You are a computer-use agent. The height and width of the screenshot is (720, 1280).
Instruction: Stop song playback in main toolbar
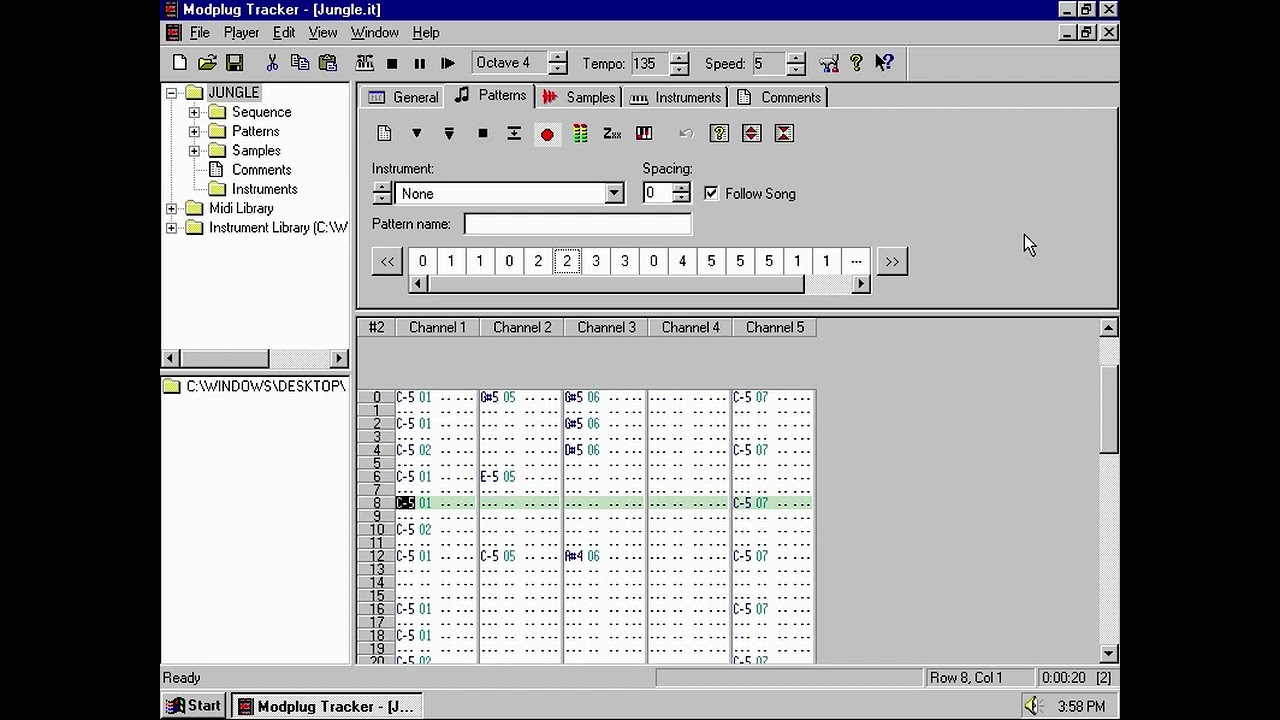pyautogui.click(x=392, y=63)
